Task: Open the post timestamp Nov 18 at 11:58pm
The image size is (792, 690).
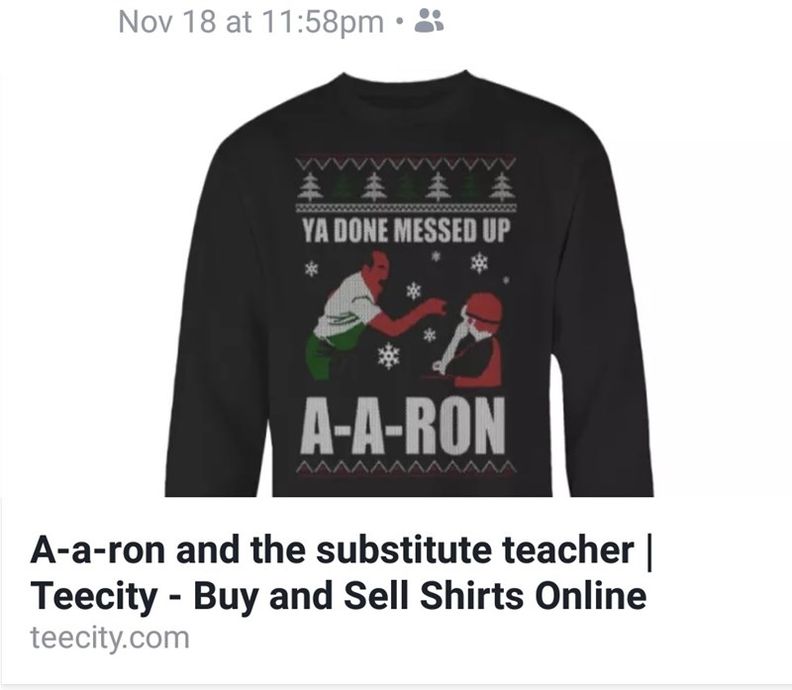Action: click(x=251, y=22)
